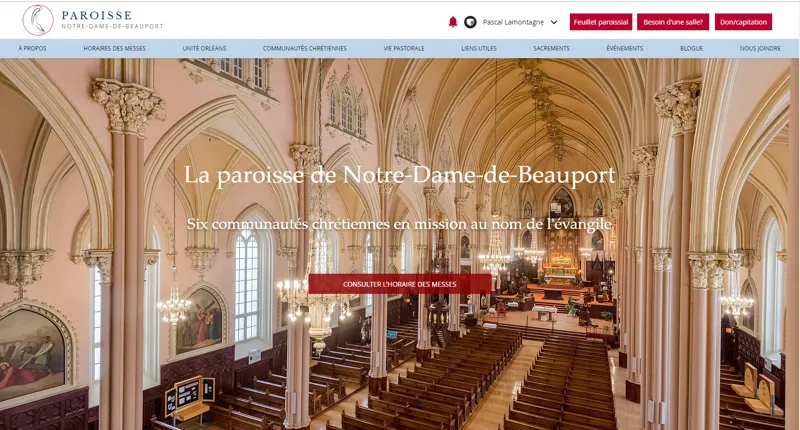Select Vie pastorale in the navigation

tap(404, 48)
